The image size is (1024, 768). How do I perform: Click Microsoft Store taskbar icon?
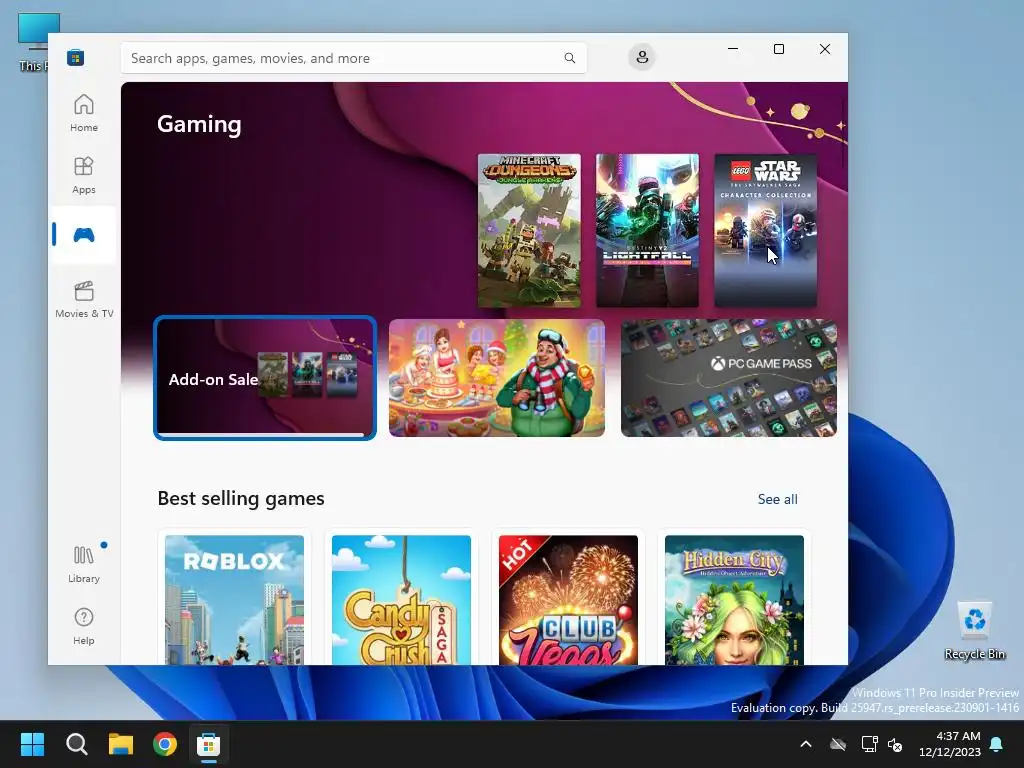click(209, 744)
